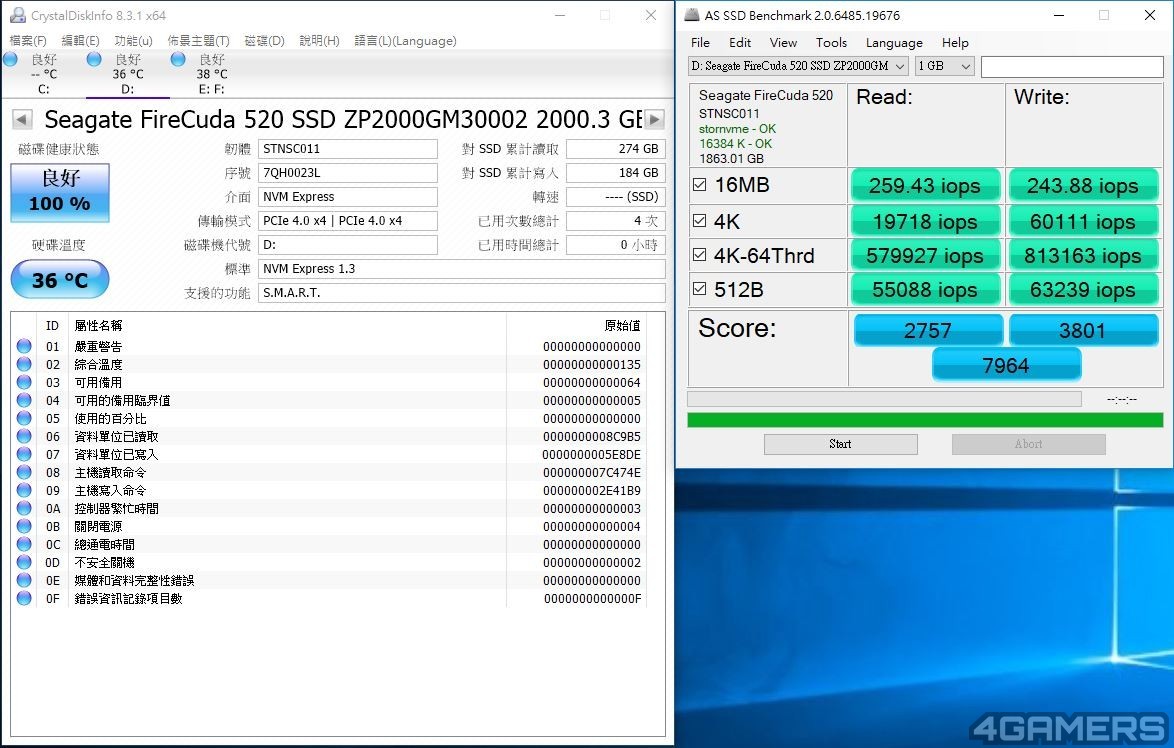
Task: Click status icon for attribute 05 使用的百分比
Action: [24, 418]
